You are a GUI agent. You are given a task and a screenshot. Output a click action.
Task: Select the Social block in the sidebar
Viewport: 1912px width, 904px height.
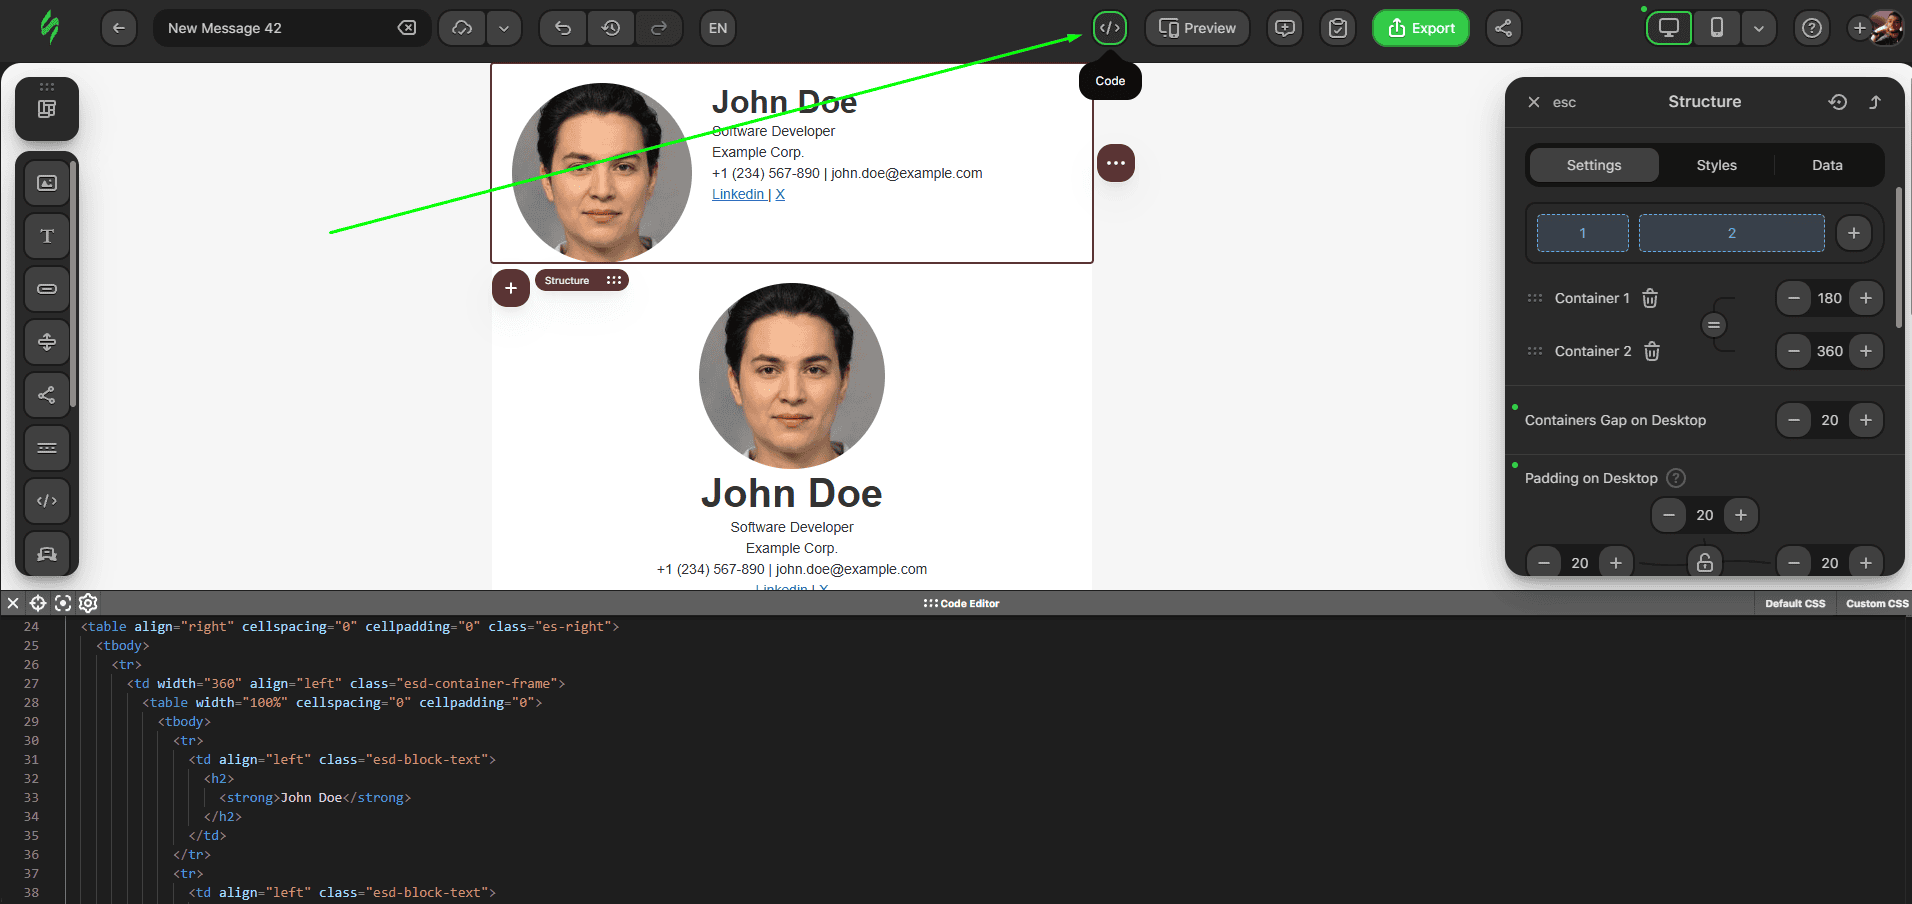coord(47,395)
